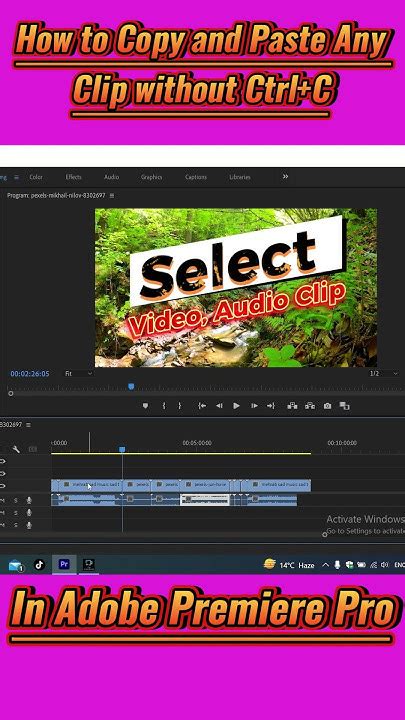The height and width of the screenshot is (720, 405).
Task: Solo the first audio track
Action: point(15,500)
